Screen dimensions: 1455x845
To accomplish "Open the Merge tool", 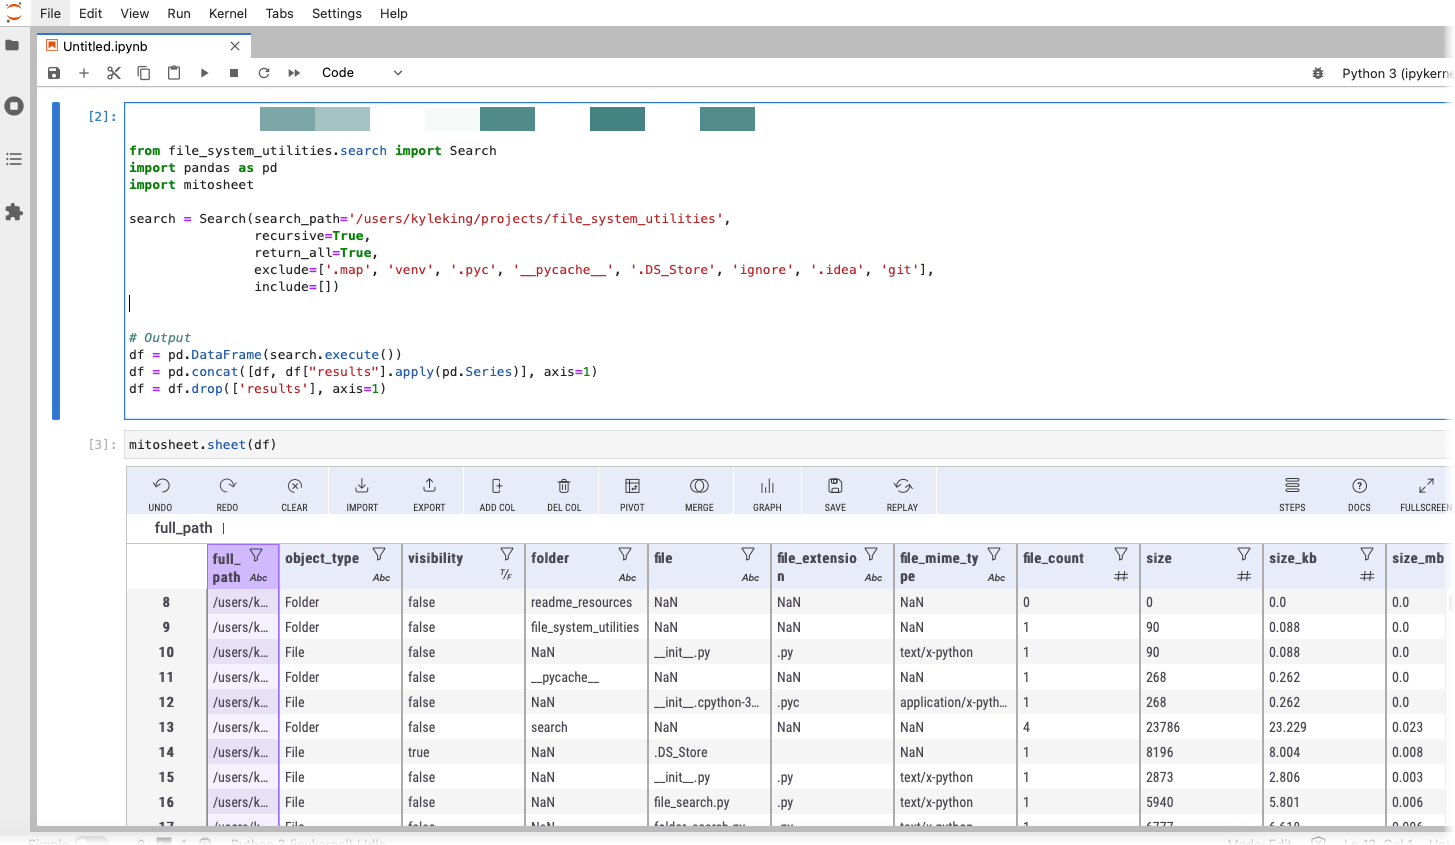I will 699,494.
